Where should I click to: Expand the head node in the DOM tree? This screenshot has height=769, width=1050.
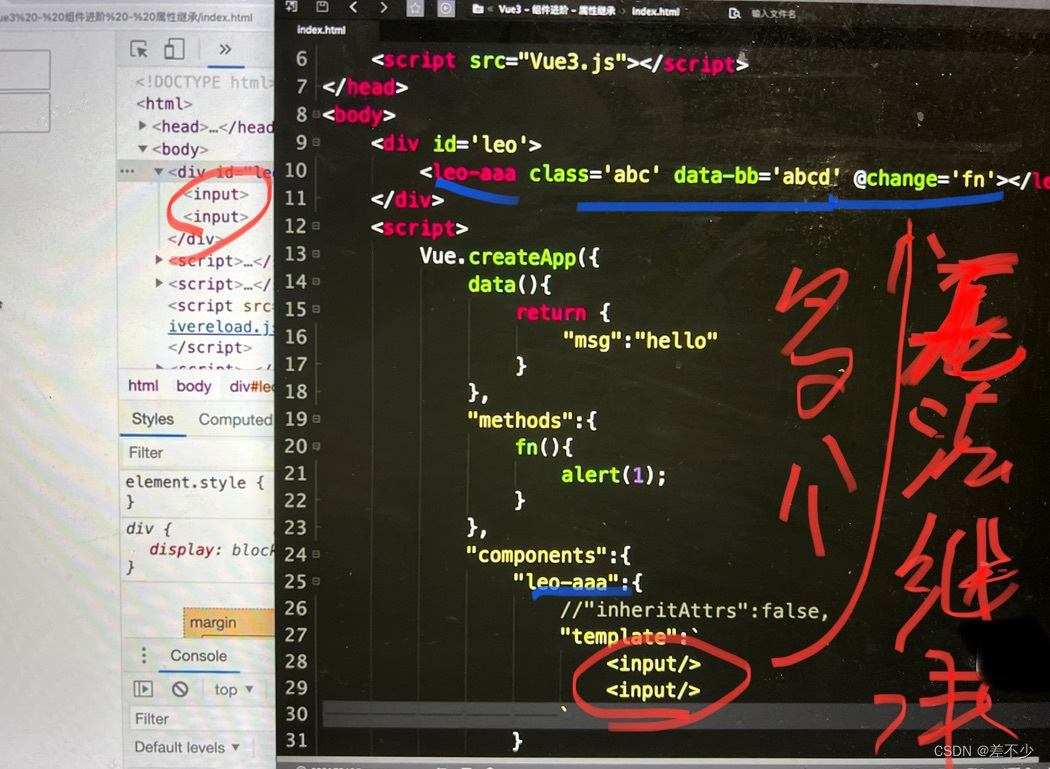click(x=142, y=125)
